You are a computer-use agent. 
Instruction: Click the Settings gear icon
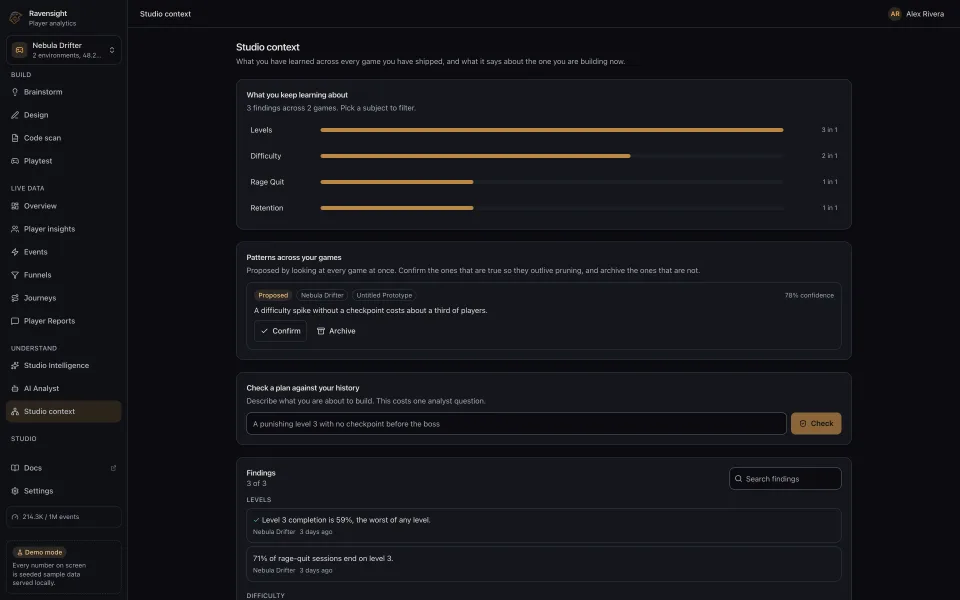pyautogui.click(x=15, y=491)
